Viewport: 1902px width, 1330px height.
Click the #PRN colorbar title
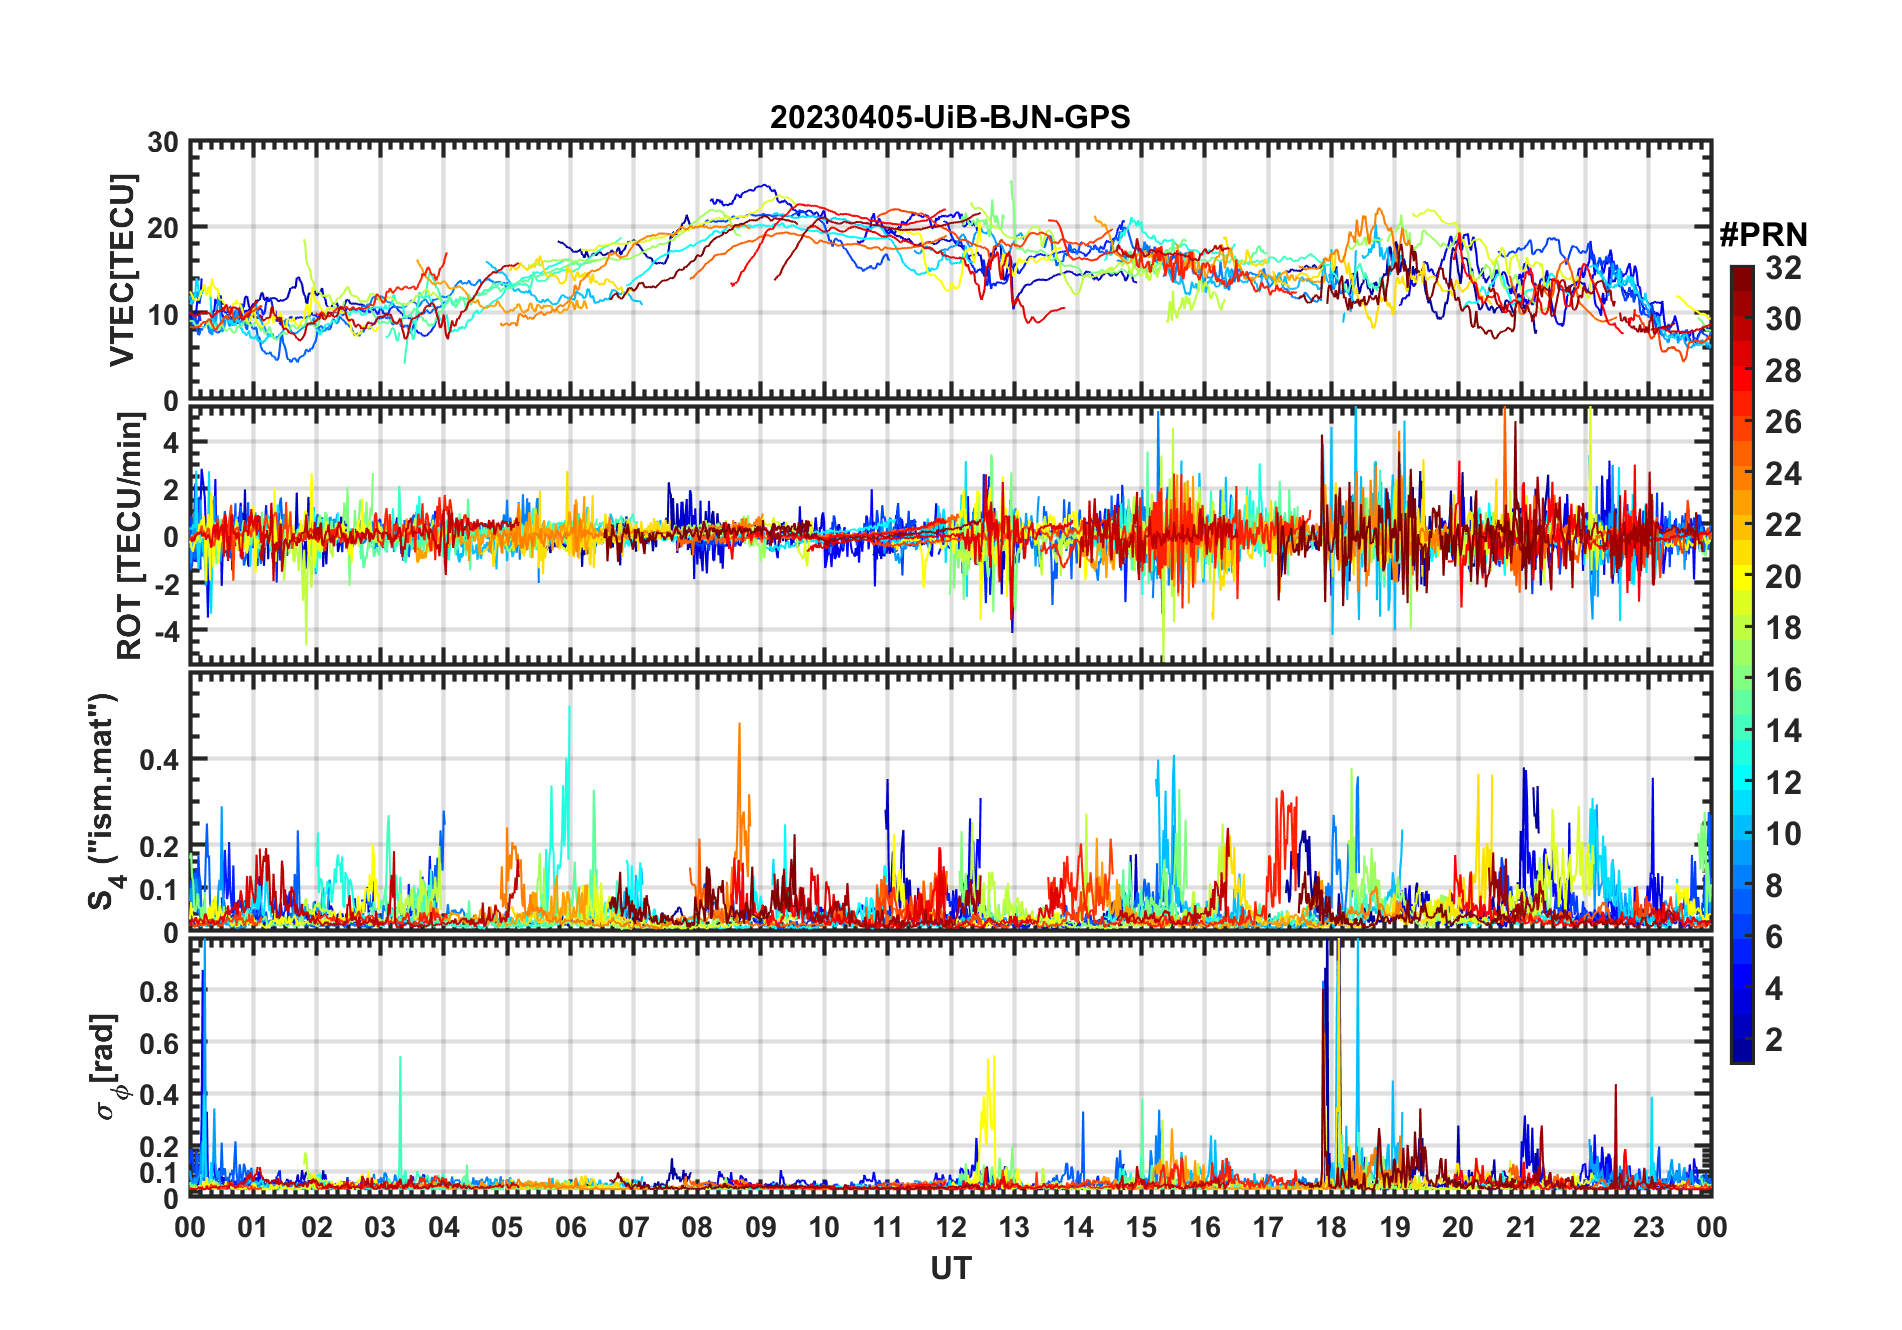pyautogui.click(x=1763, y=235)
